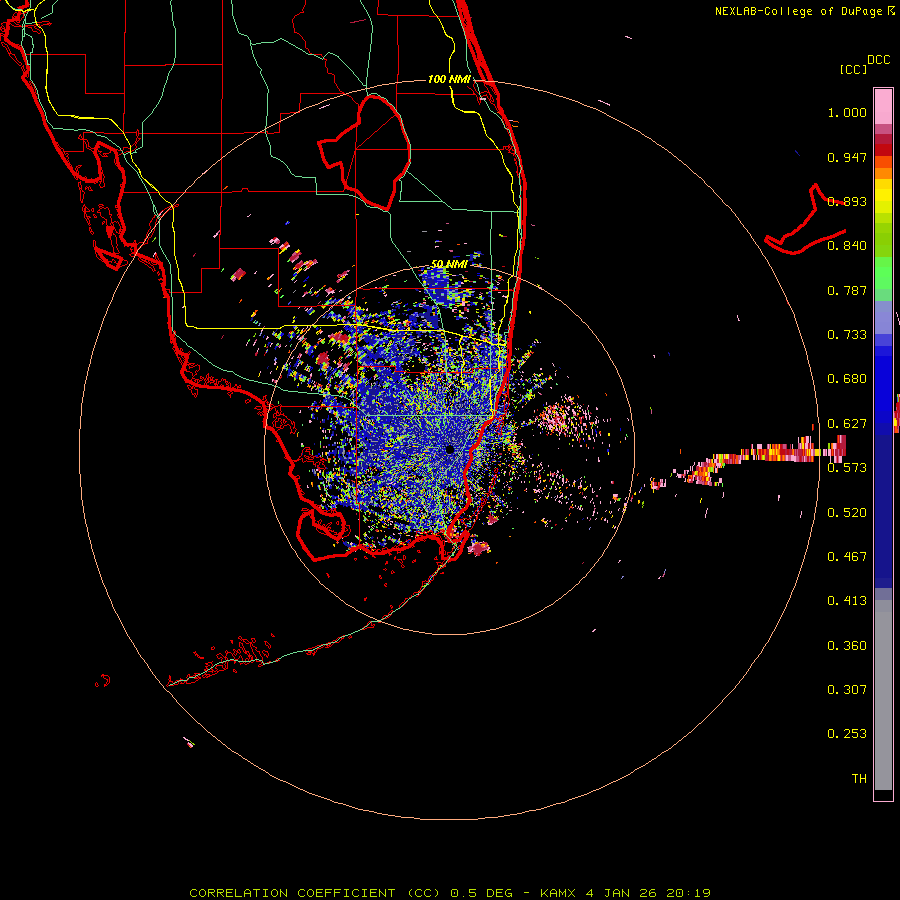
Task: Select the 0.893 color scale value
Action: coord(847,201)
